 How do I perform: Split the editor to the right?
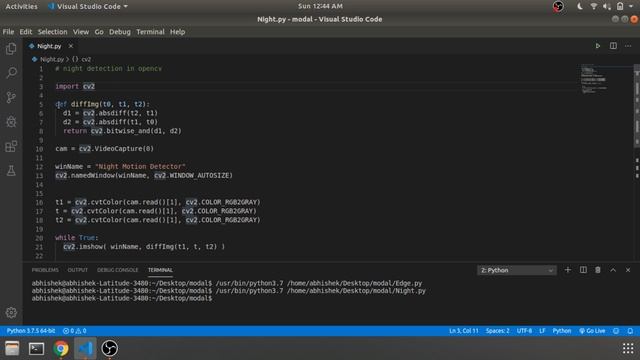pos(613,46)
